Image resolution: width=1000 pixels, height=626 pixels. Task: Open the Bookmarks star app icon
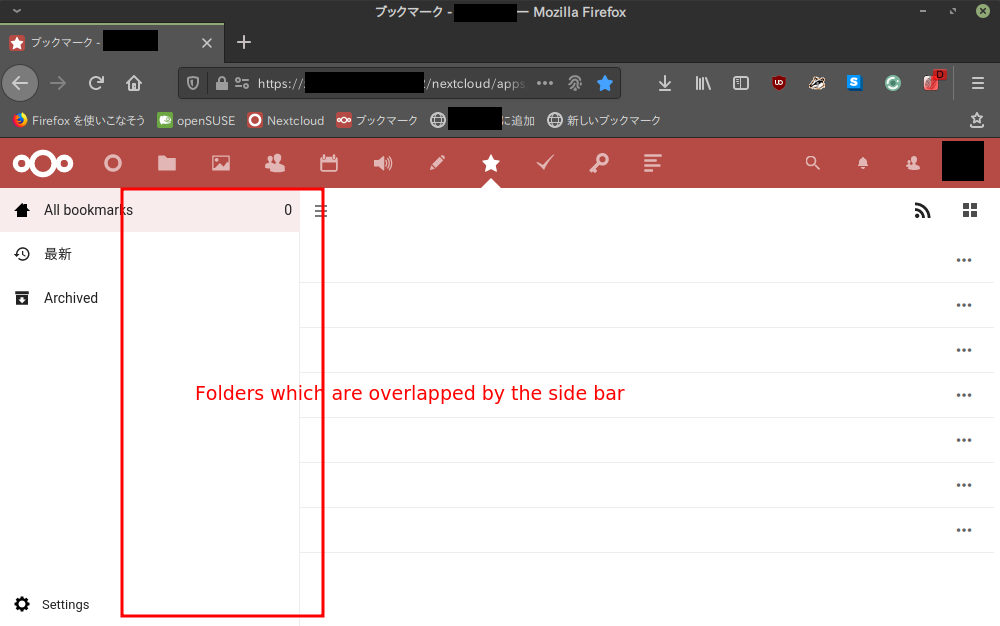[490, 163]
